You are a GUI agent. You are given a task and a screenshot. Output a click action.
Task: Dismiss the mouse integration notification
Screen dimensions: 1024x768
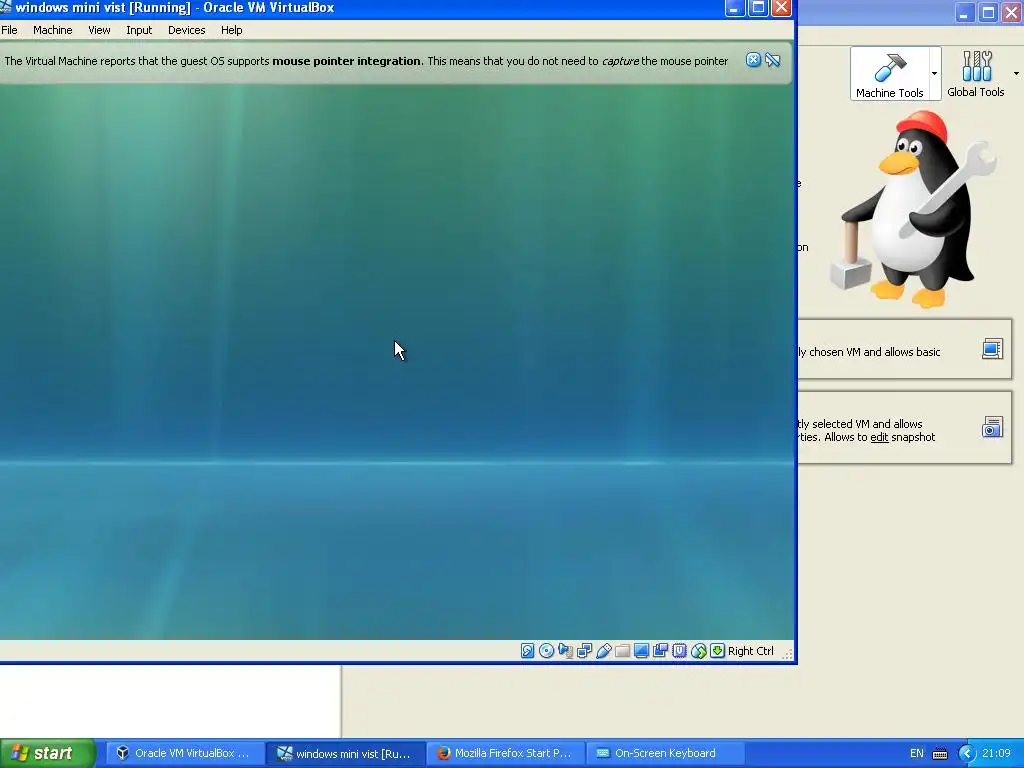click(753, 60)
